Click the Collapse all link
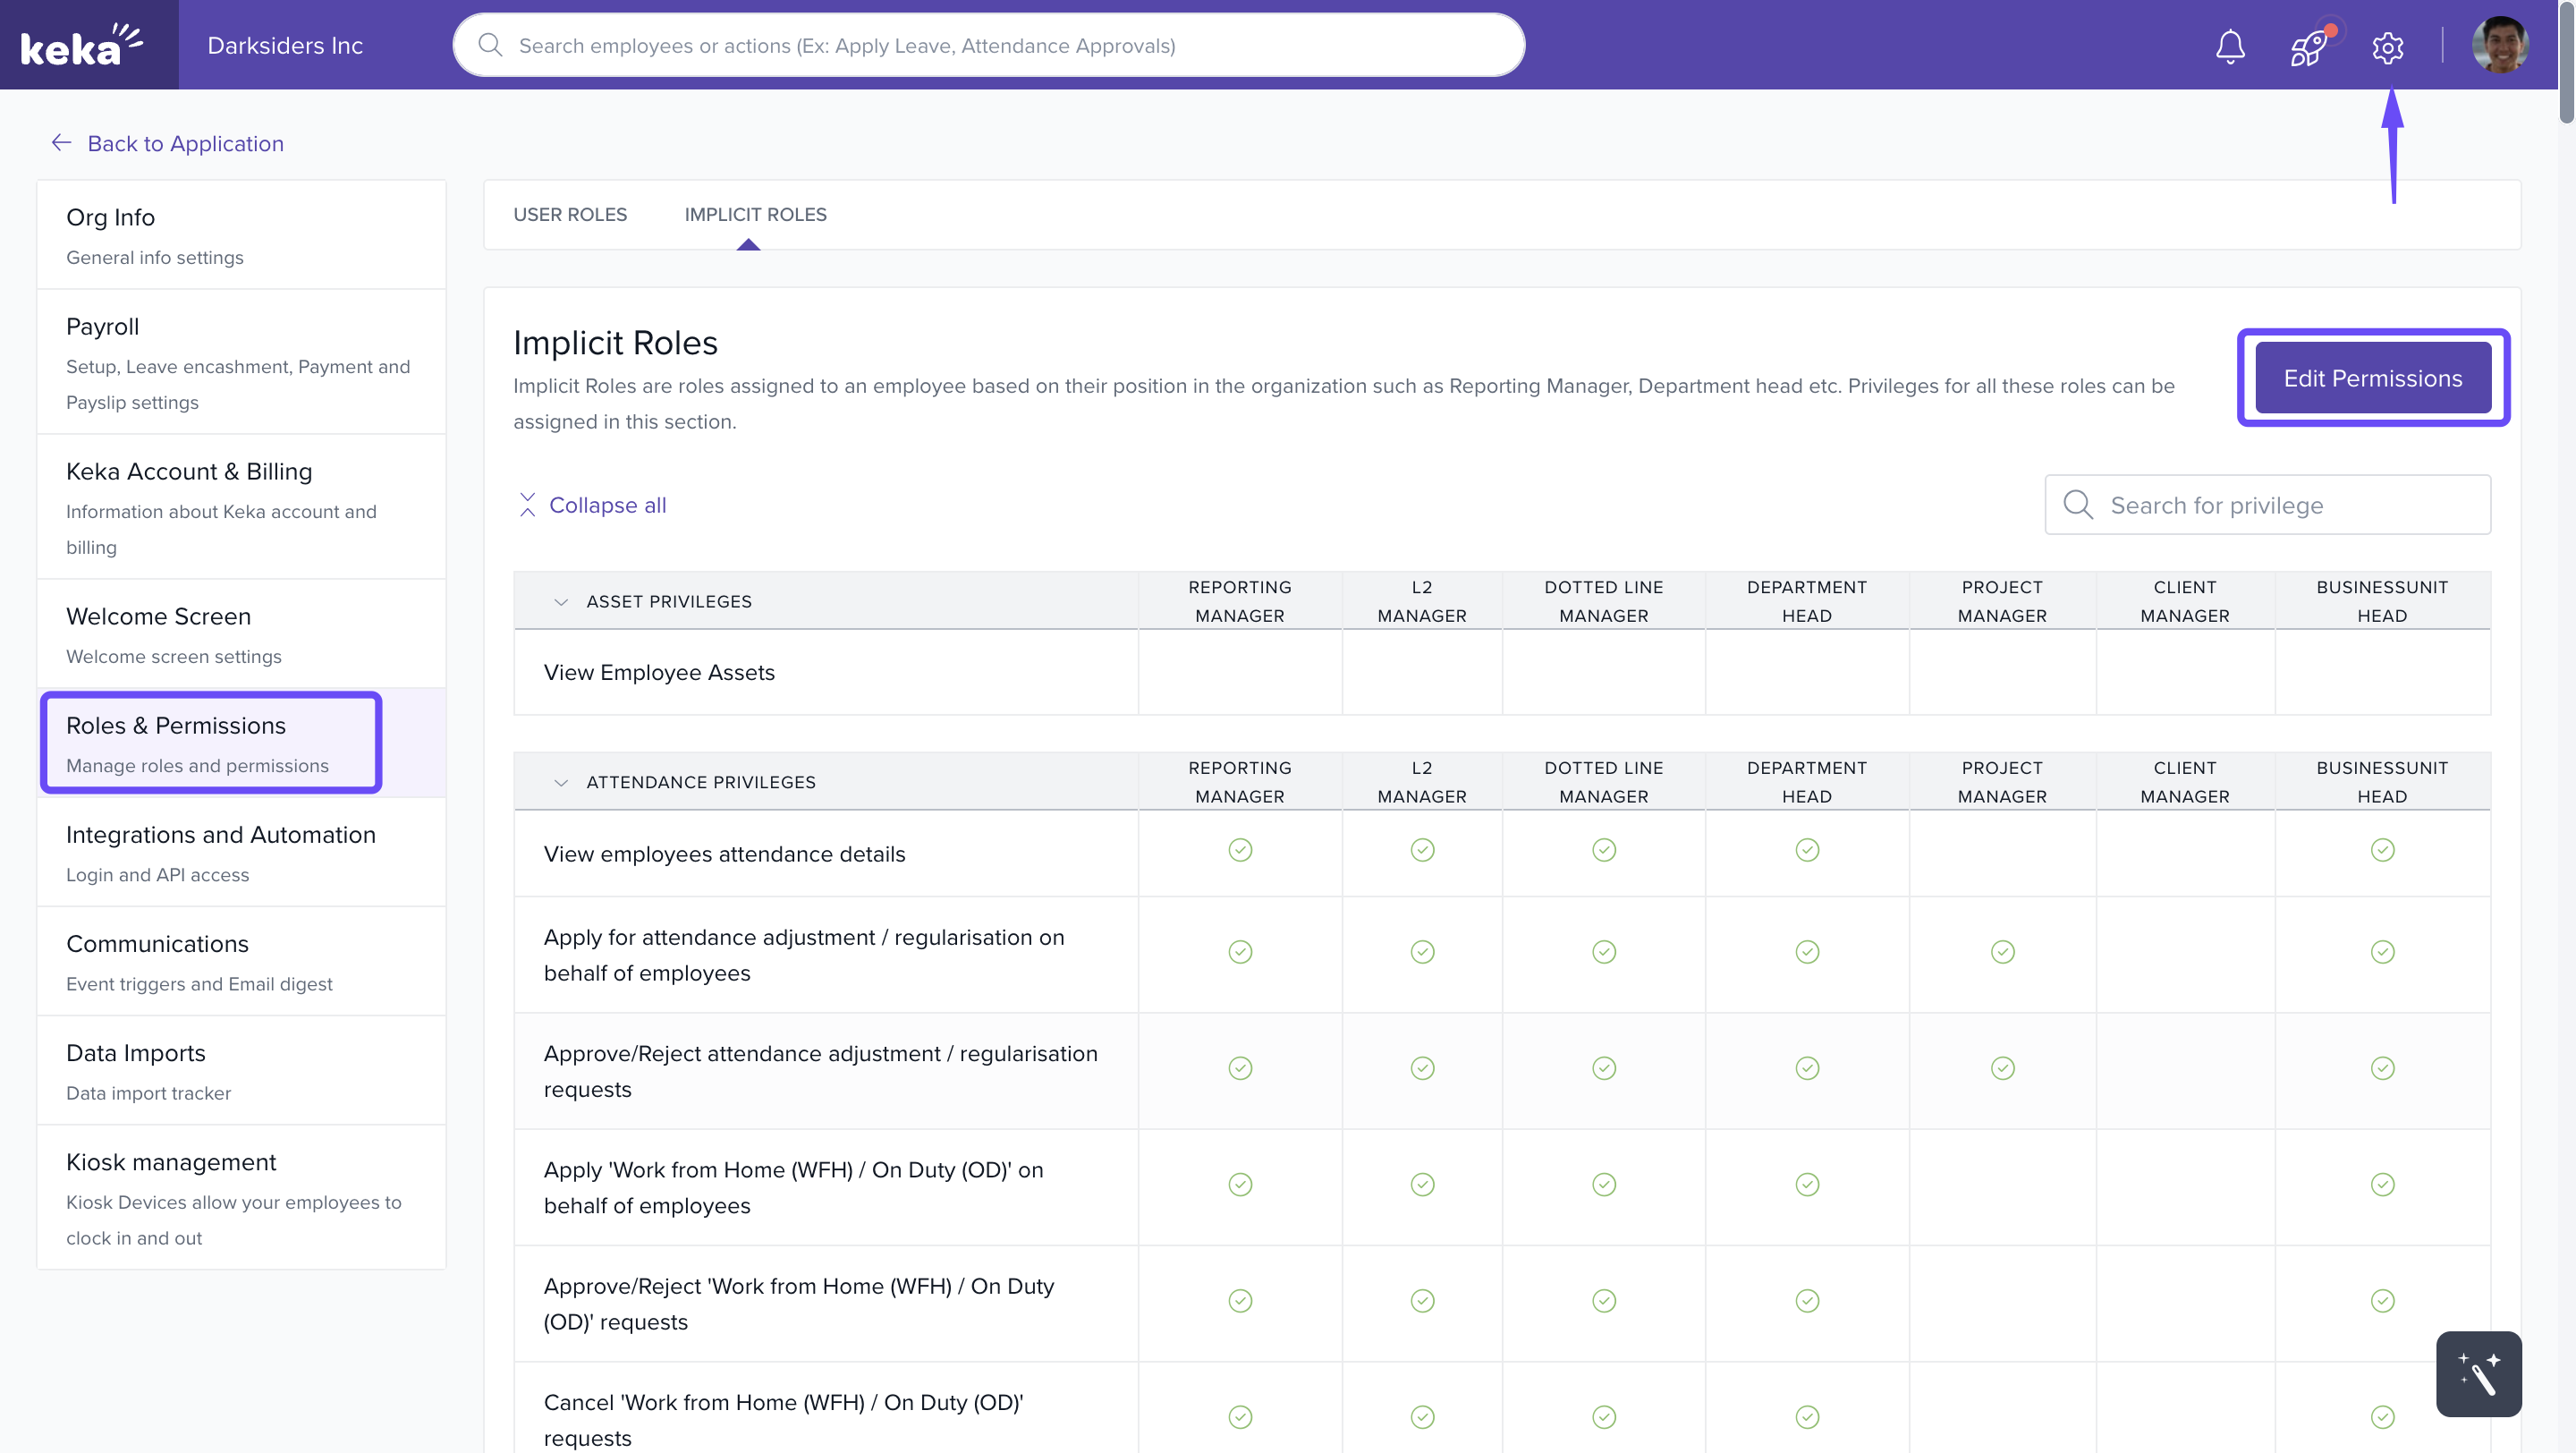This screenshot has width=2576, height=1453. click(607, 505)
